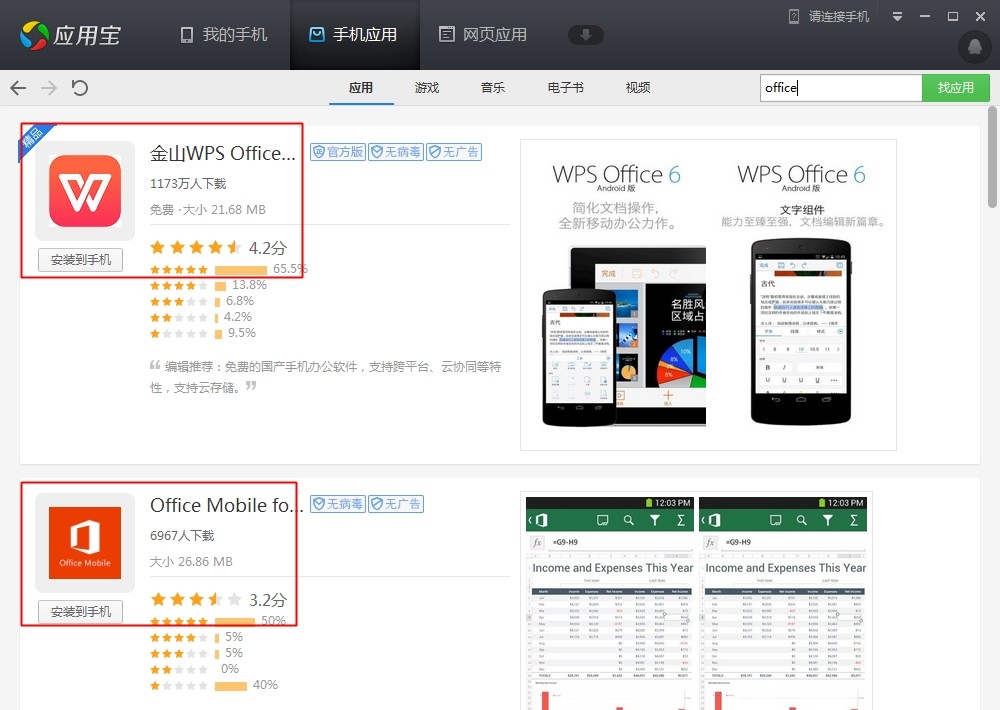Image resolution: width=1000 pixels, height=710 pixels.
Task: Refresh the page with the reload icon
Action: pyautogui.click(x=80, y=87)
